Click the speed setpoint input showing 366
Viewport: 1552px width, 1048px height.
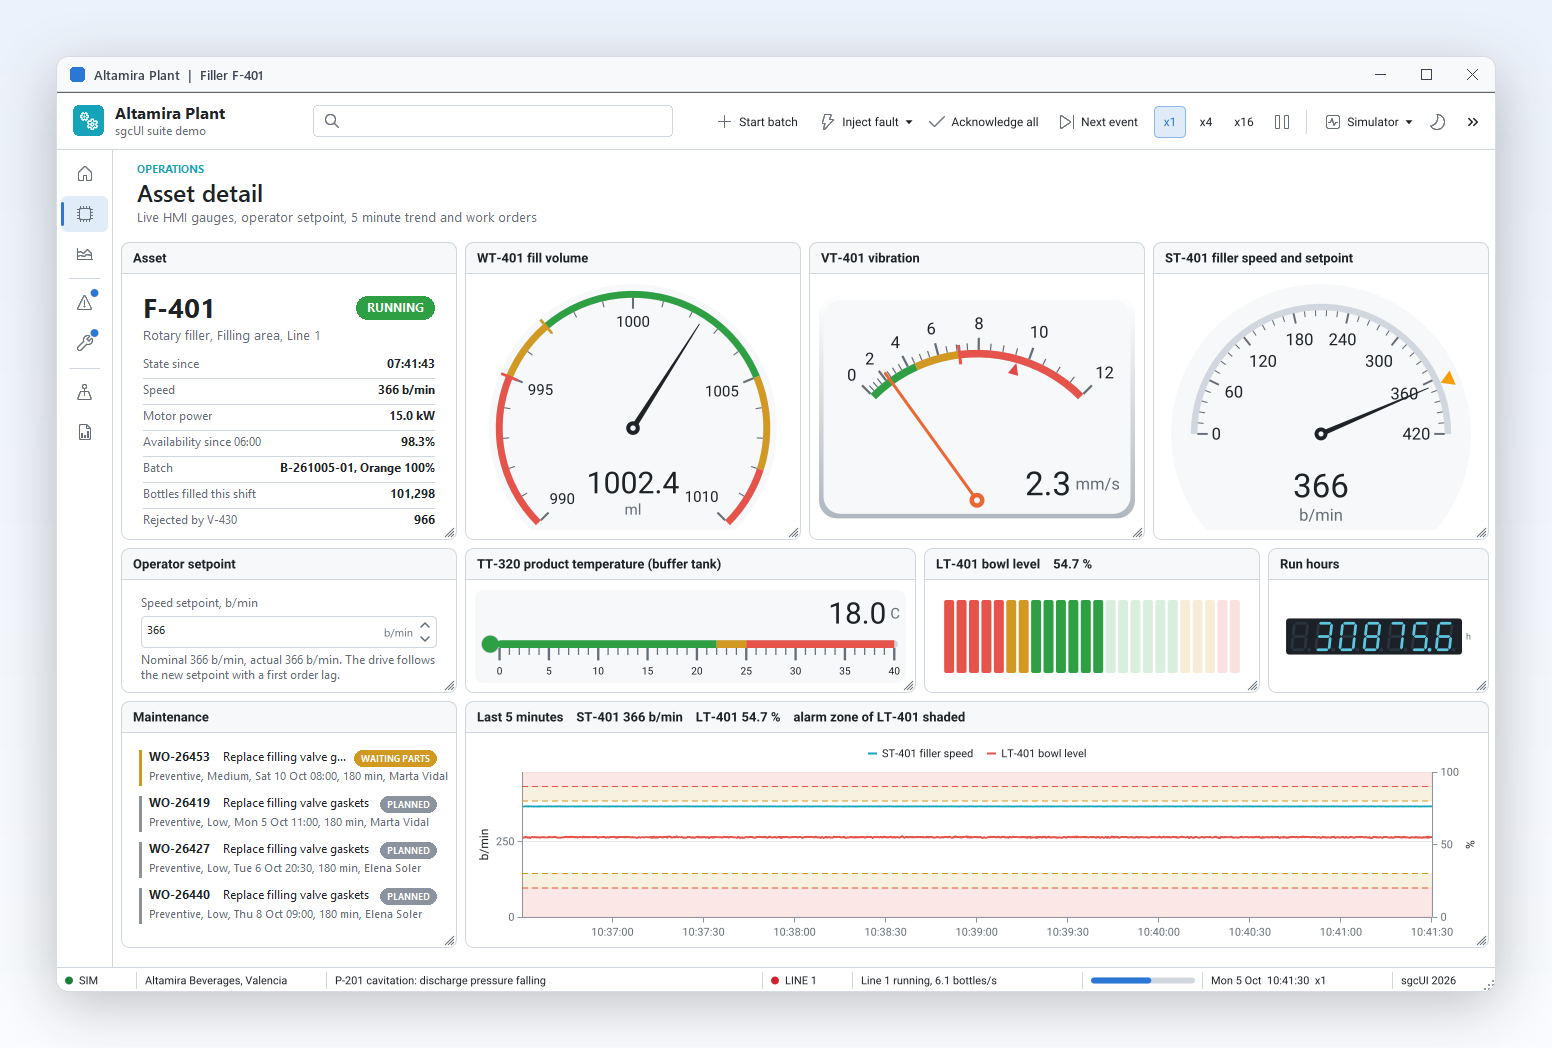click(x=289, y=632)
